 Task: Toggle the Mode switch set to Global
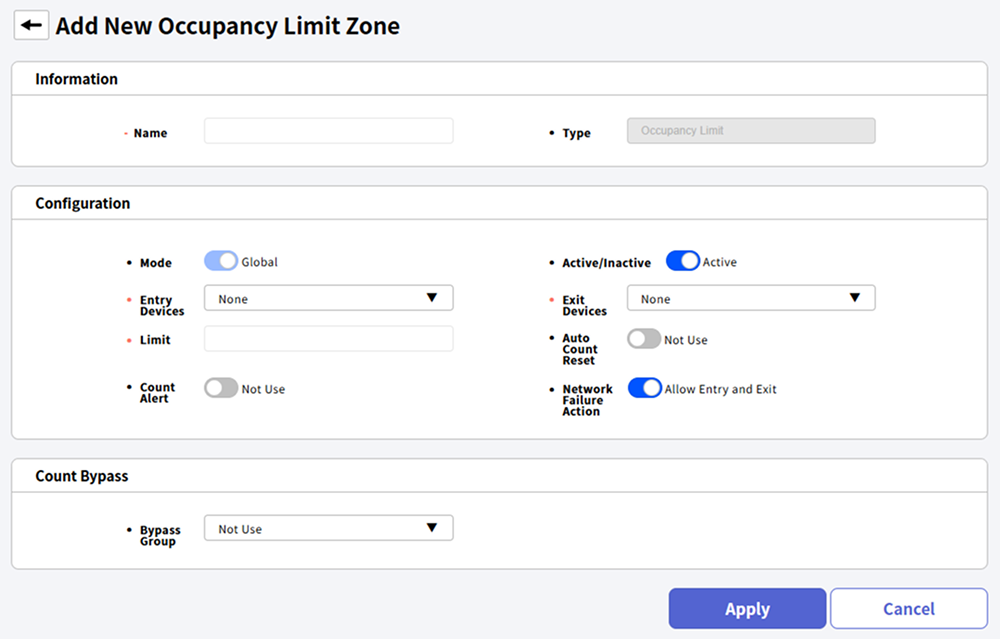(x=221, y=261)
